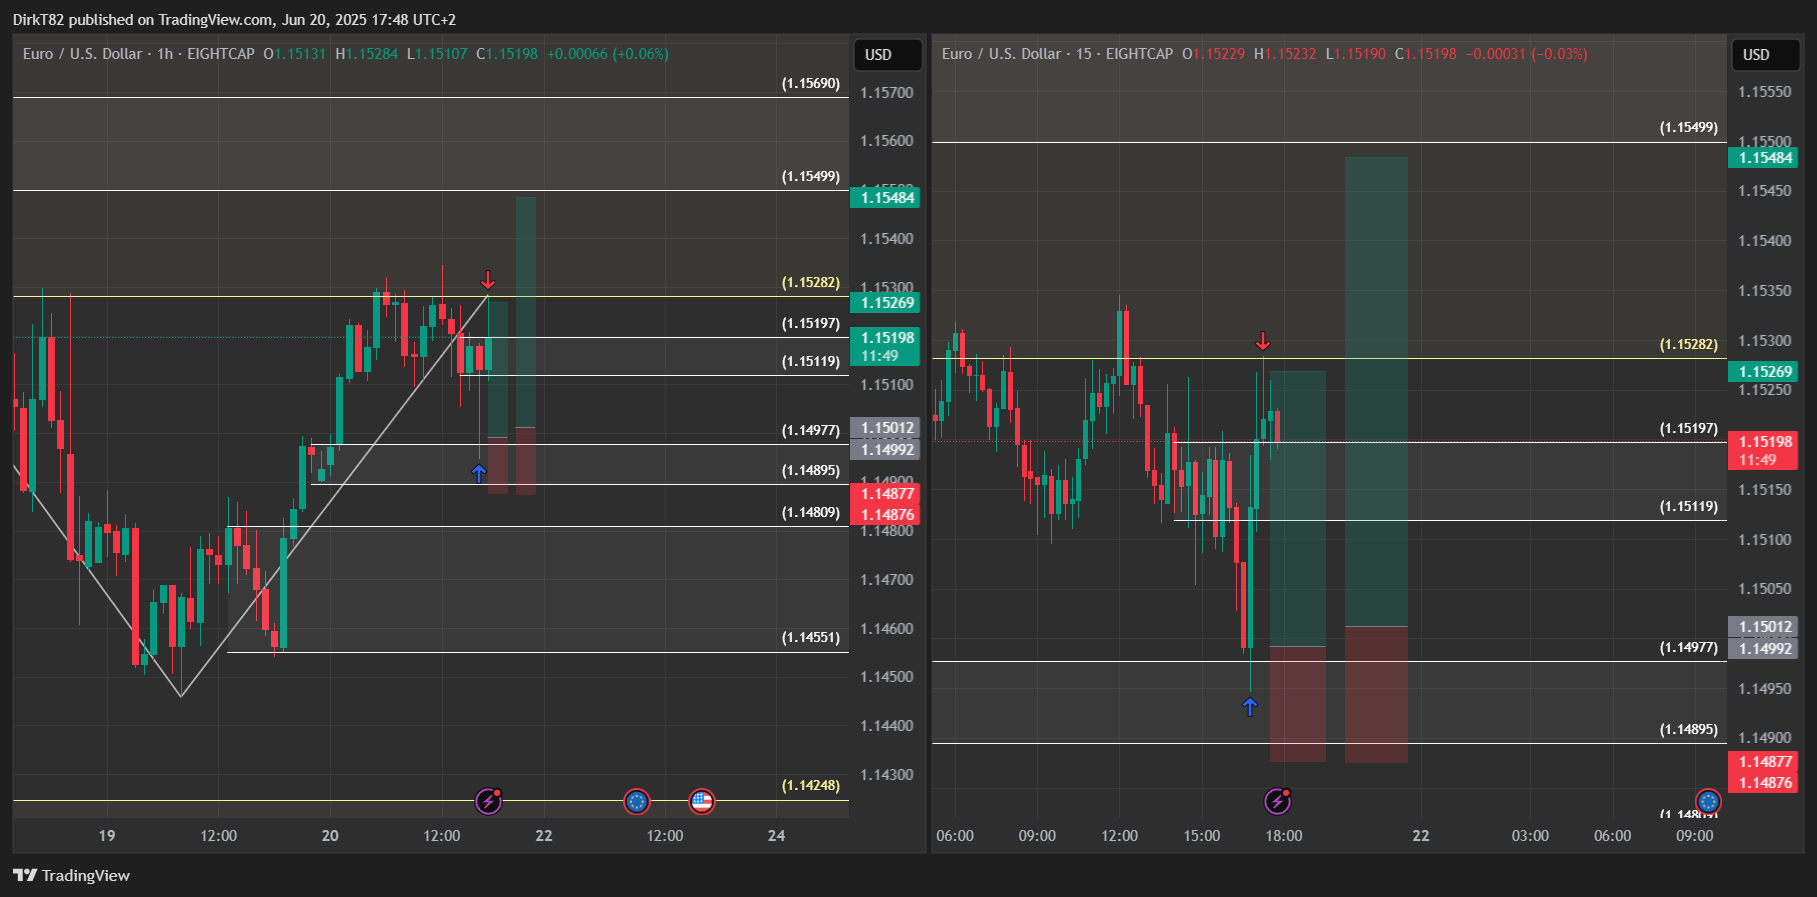1817x897 pixels.
Task: Open the EU flag event on 15-minute chart
Action: click(x=1708, y=801)
